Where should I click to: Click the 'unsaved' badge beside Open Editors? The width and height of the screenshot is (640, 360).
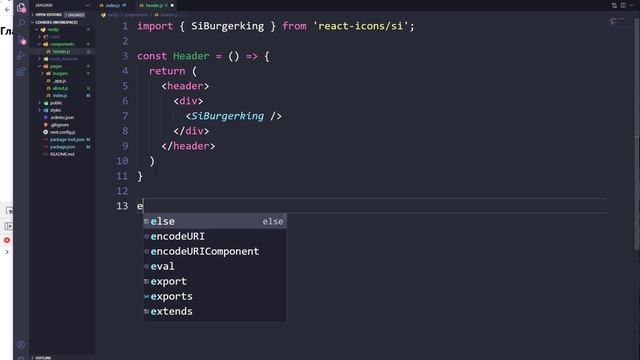tap(74, 15)
